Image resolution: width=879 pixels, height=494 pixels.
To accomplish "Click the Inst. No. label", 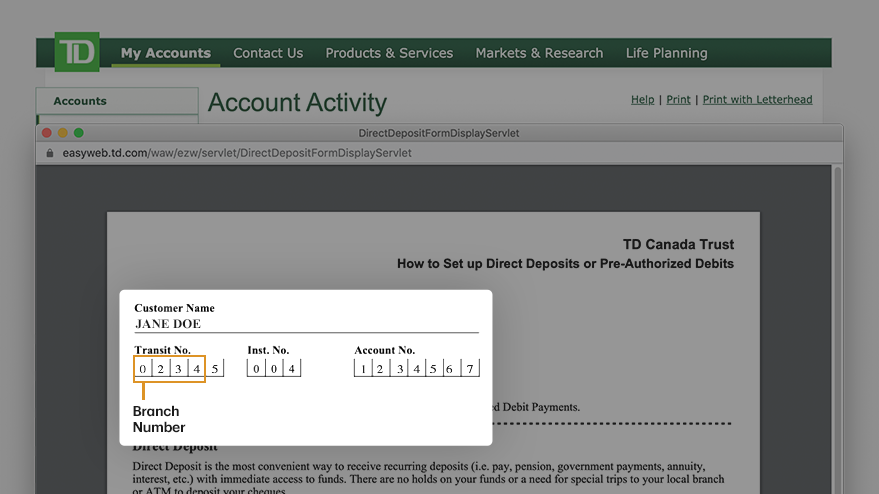I will [268, 350].
